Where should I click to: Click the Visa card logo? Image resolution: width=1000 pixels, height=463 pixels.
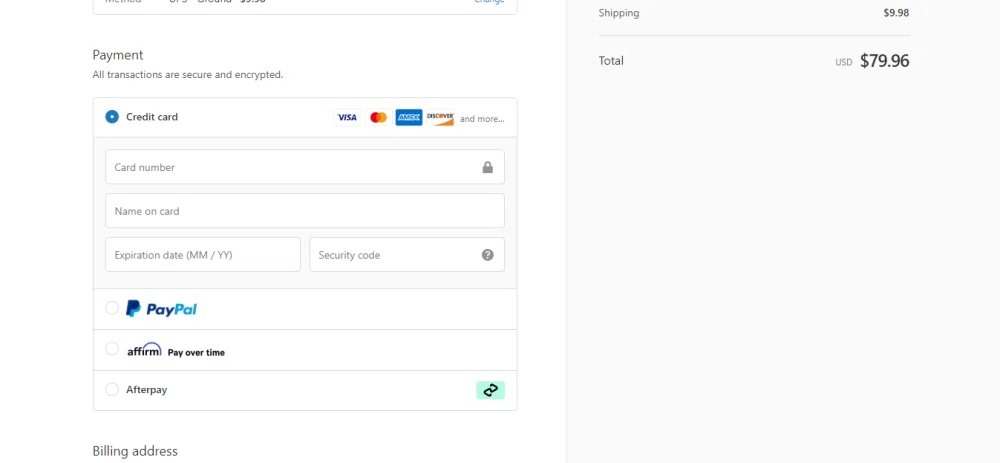346,118
